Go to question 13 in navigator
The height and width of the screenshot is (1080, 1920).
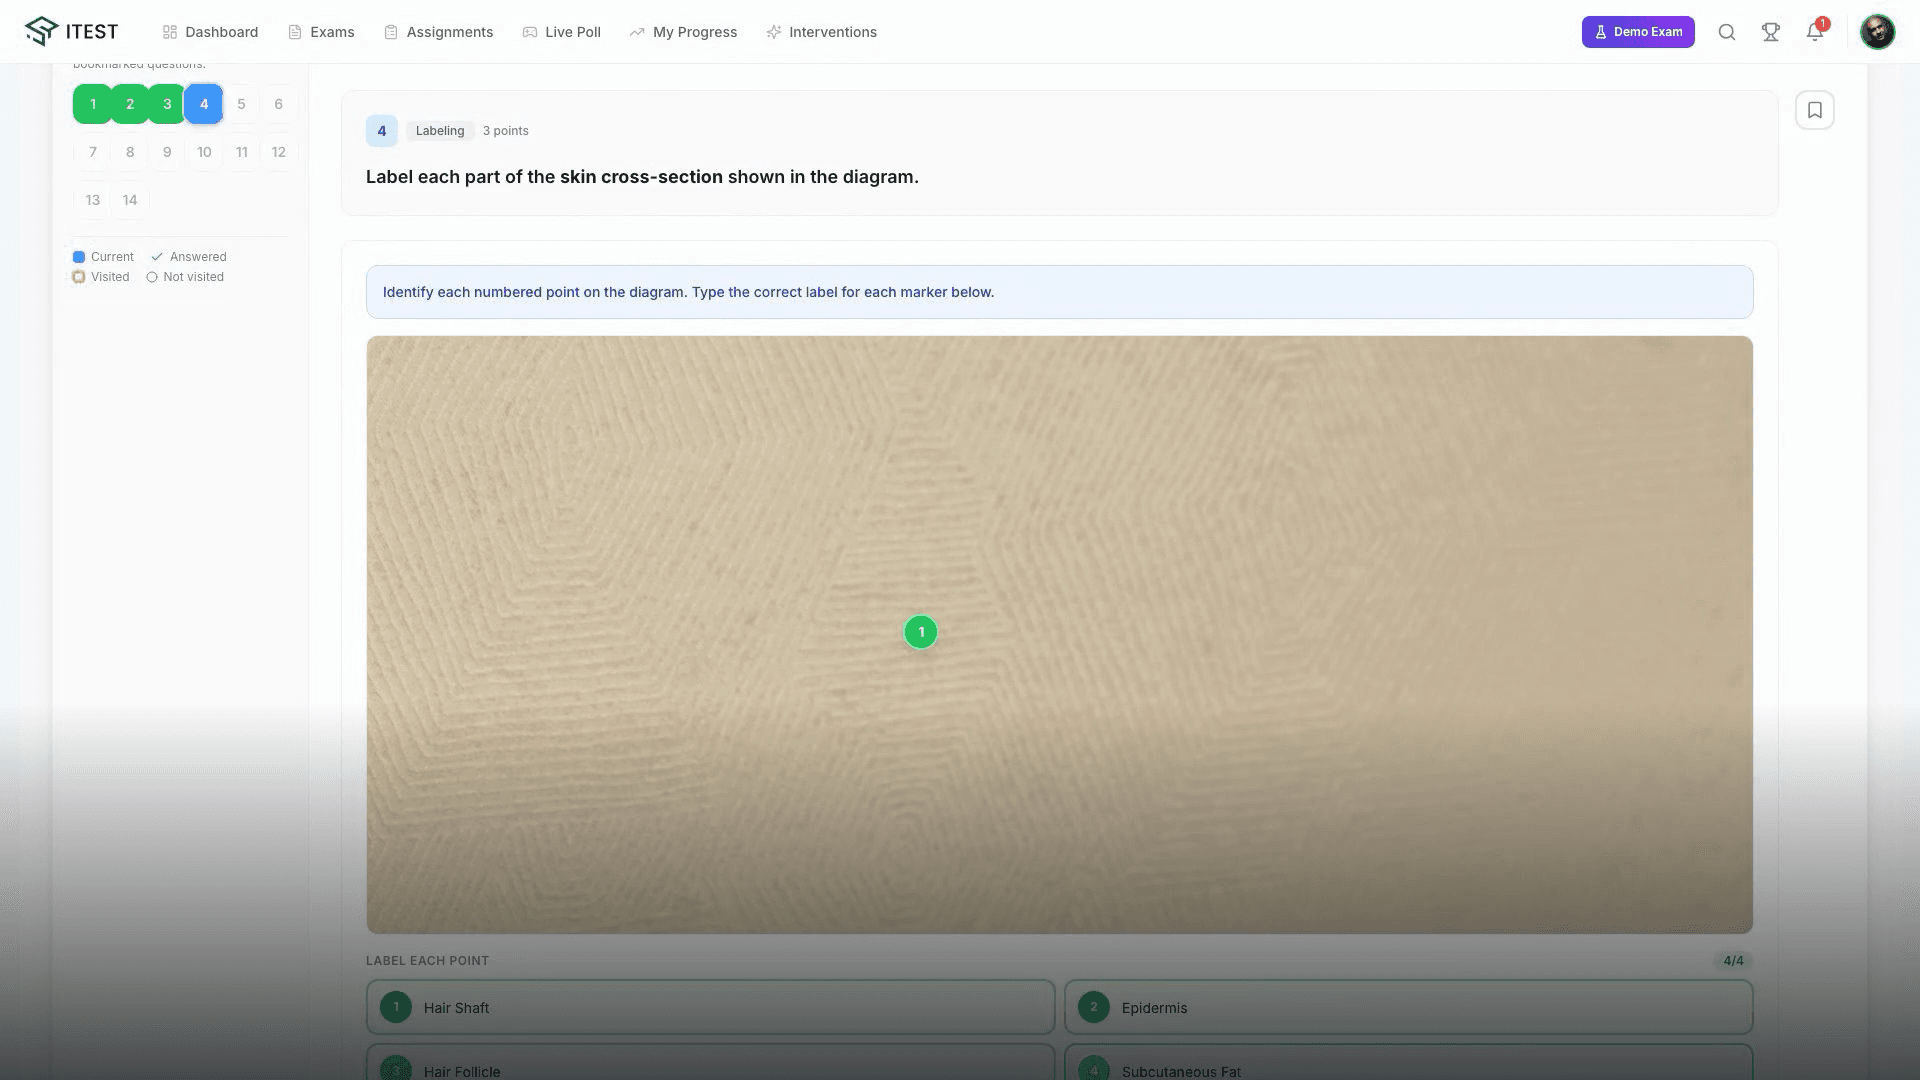point(93,200)
